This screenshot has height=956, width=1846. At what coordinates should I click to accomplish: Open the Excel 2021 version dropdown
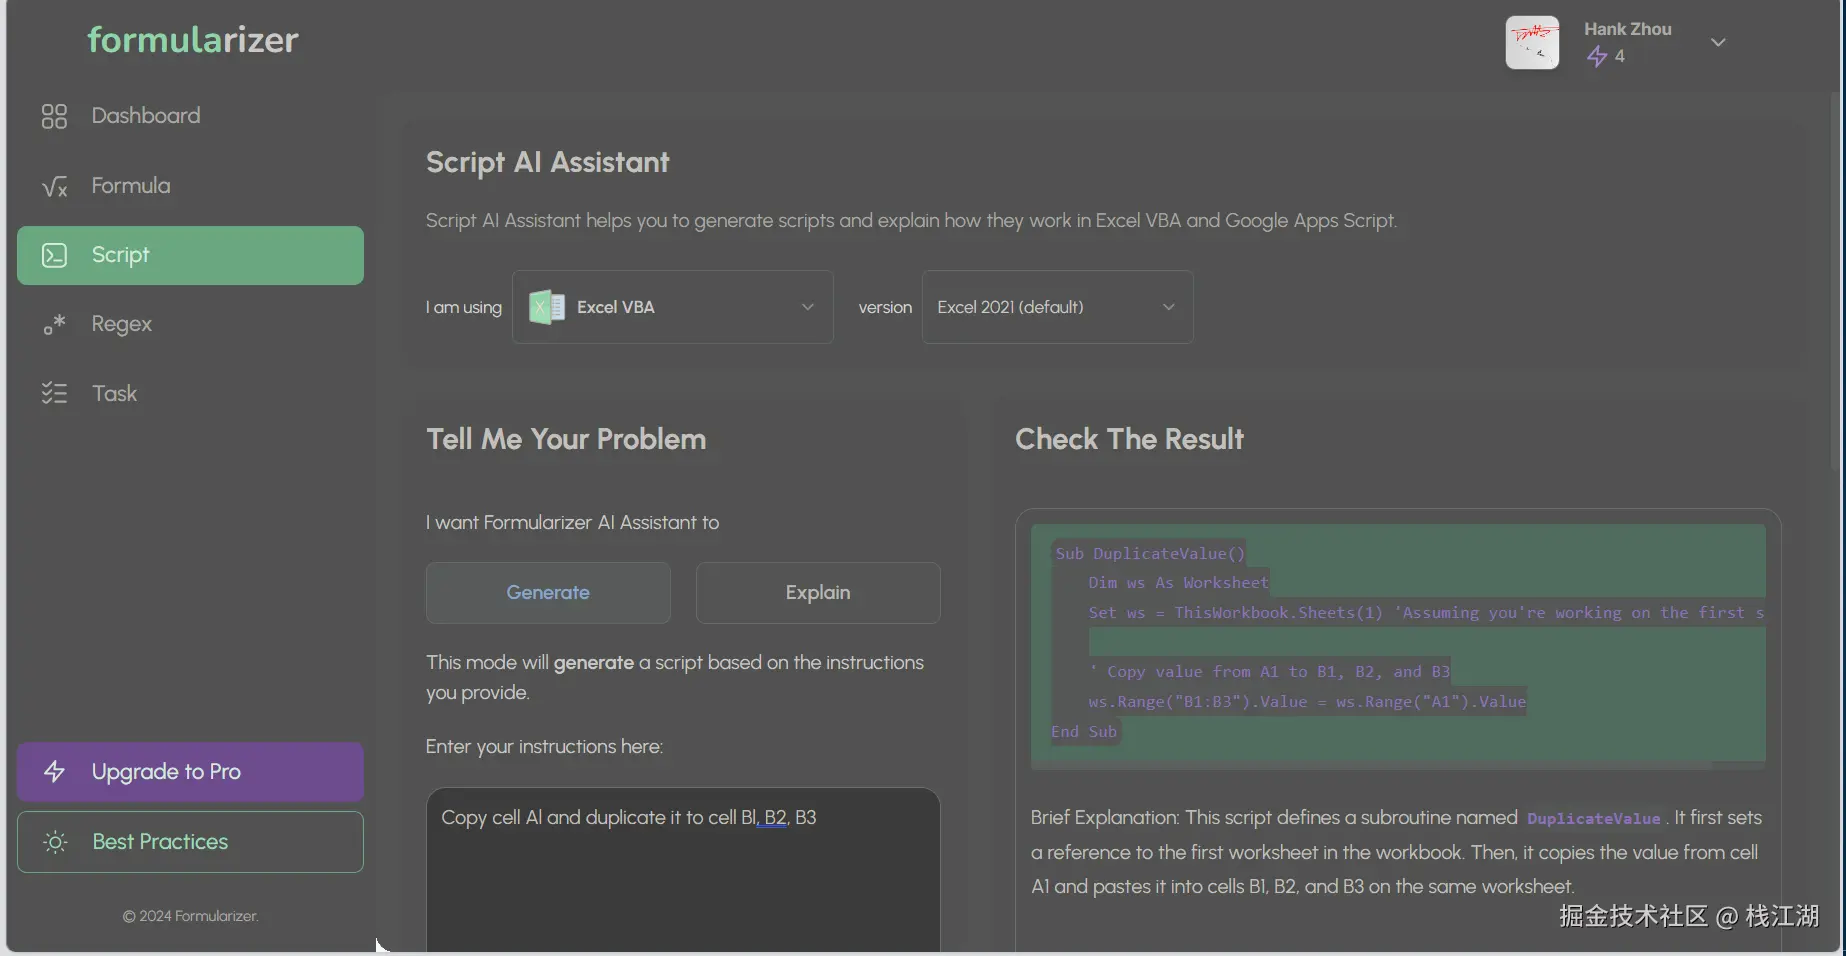[x=1058, y=307]
